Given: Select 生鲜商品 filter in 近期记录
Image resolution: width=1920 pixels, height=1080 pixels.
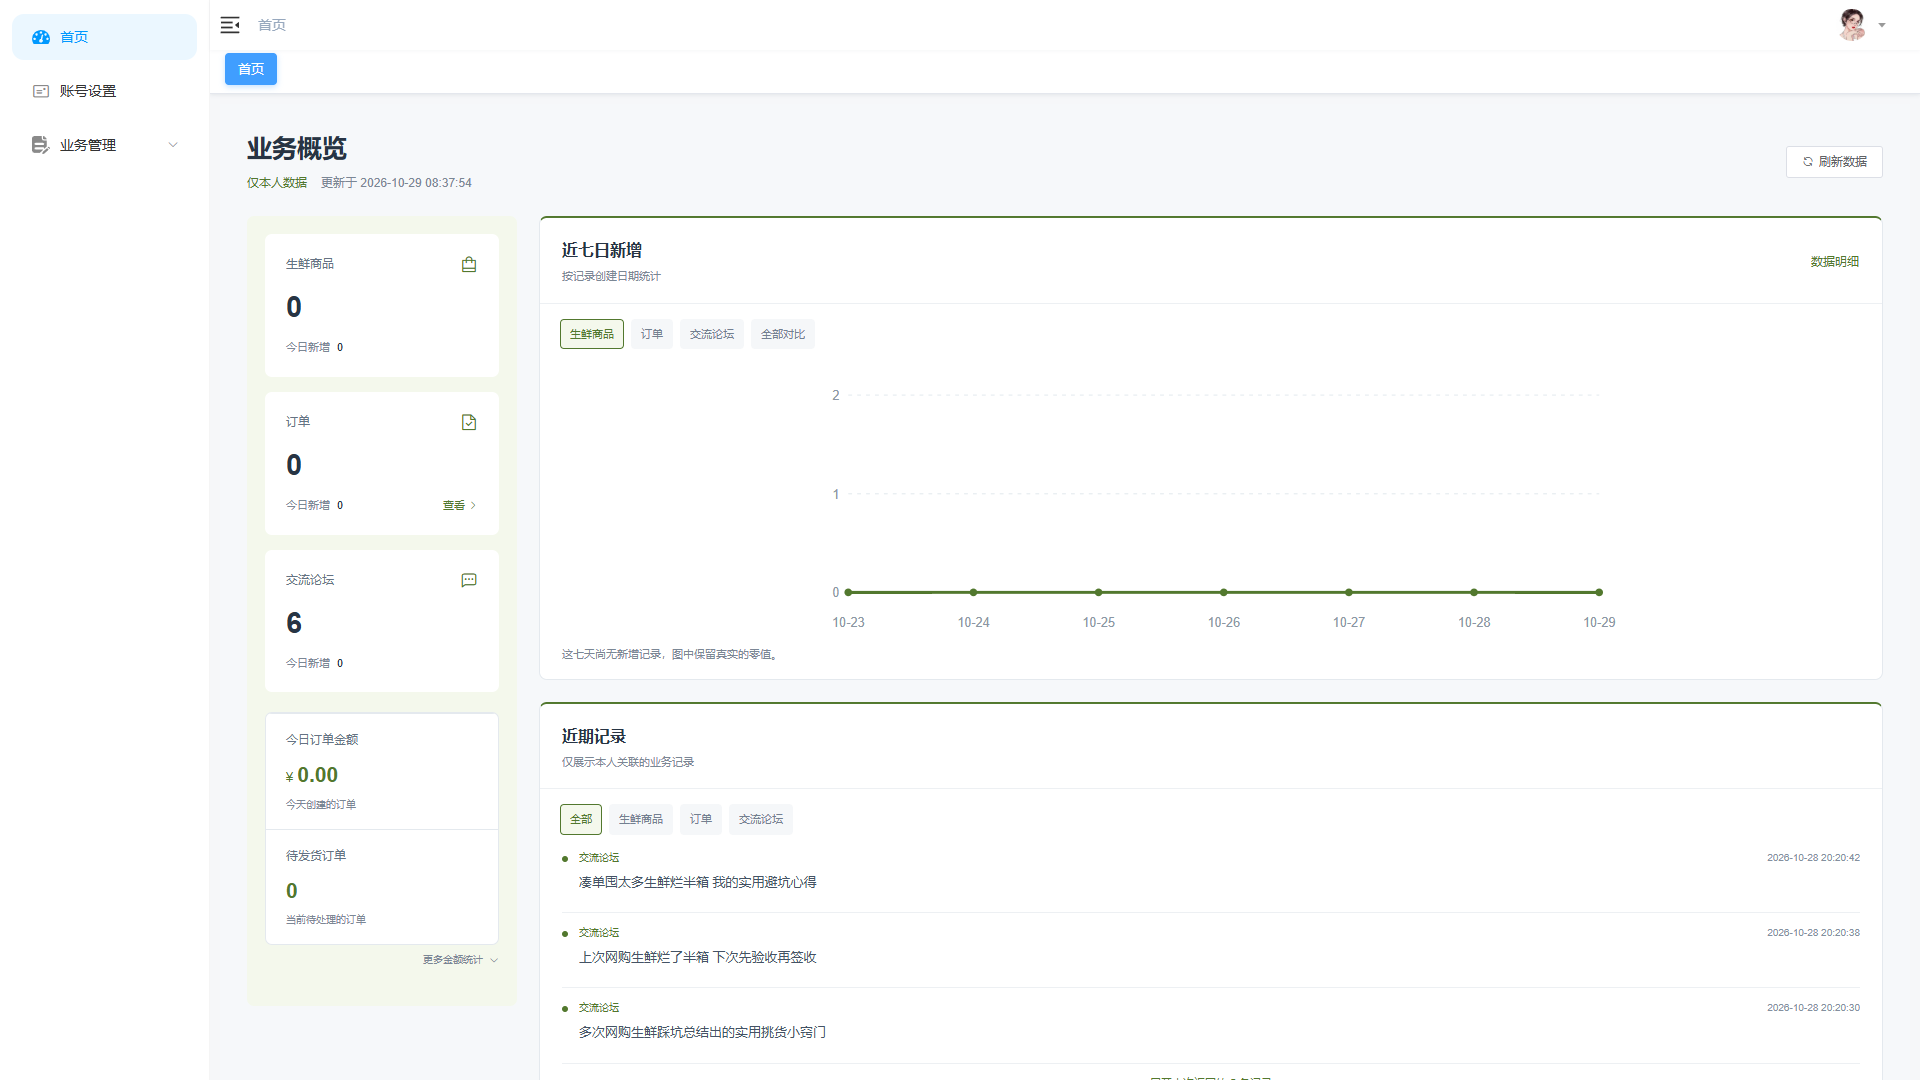Looking at the screenshot, I should pyautogui.click(x=641, y=819).
